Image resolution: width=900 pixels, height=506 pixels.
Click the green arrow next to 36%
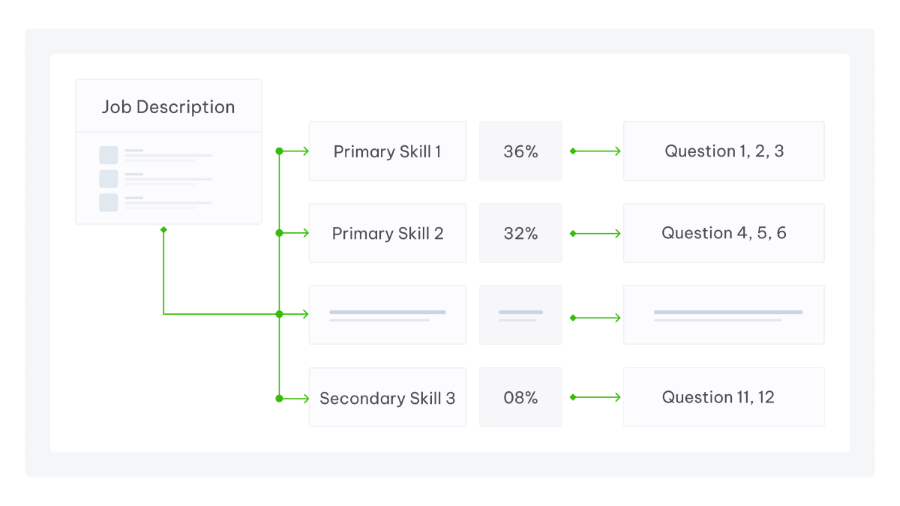point(595,151)
